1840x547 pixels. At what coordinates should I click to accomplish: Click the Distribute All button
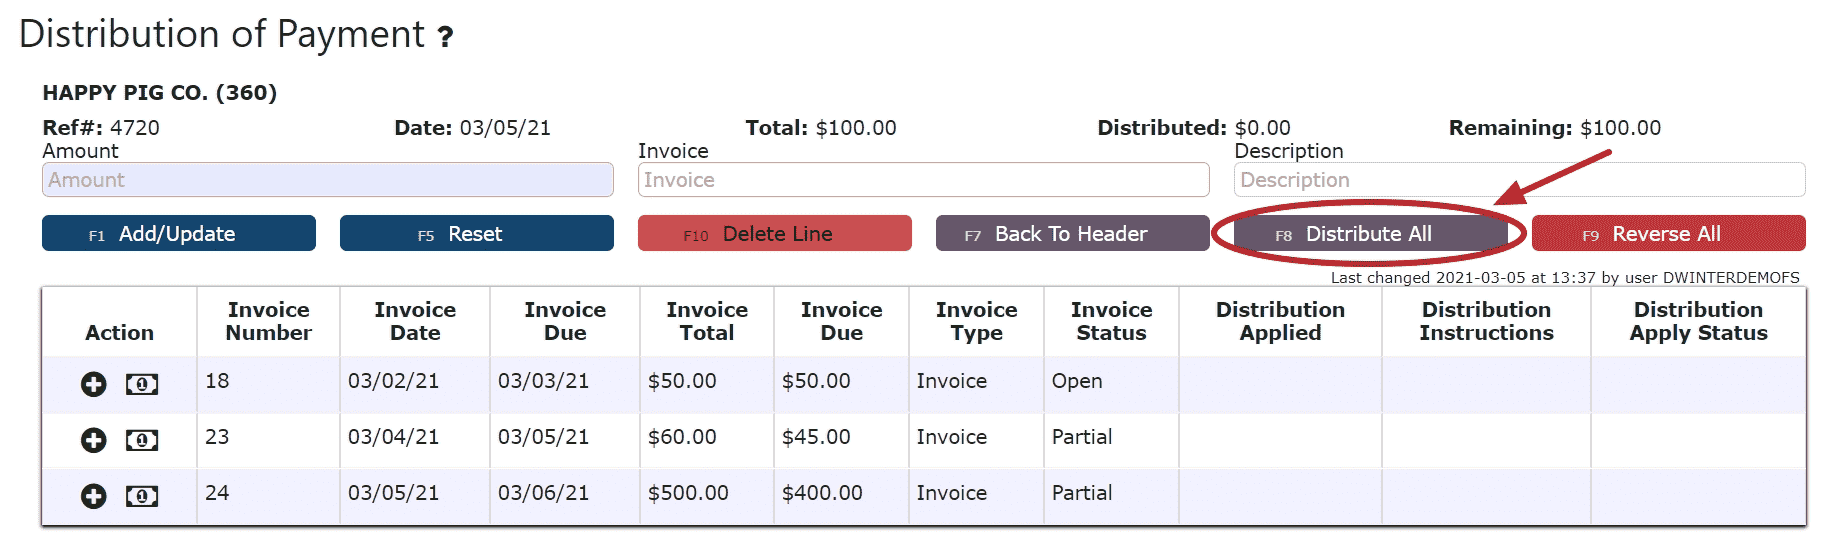tap(1370, 233)
